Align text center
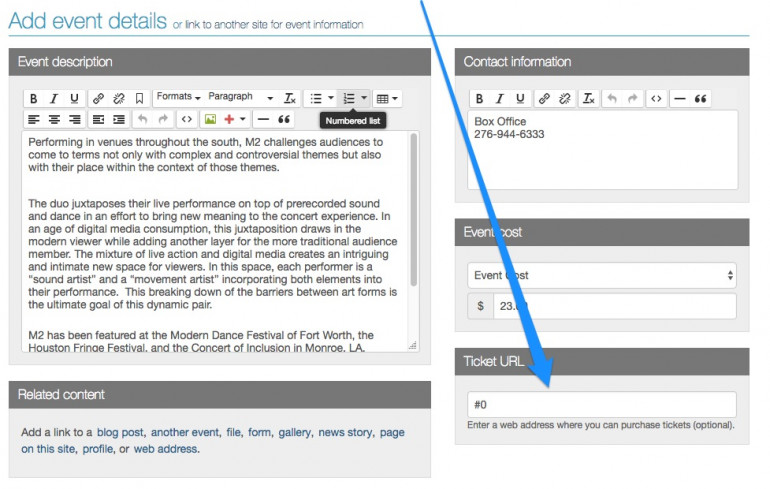 pos(54,119)
